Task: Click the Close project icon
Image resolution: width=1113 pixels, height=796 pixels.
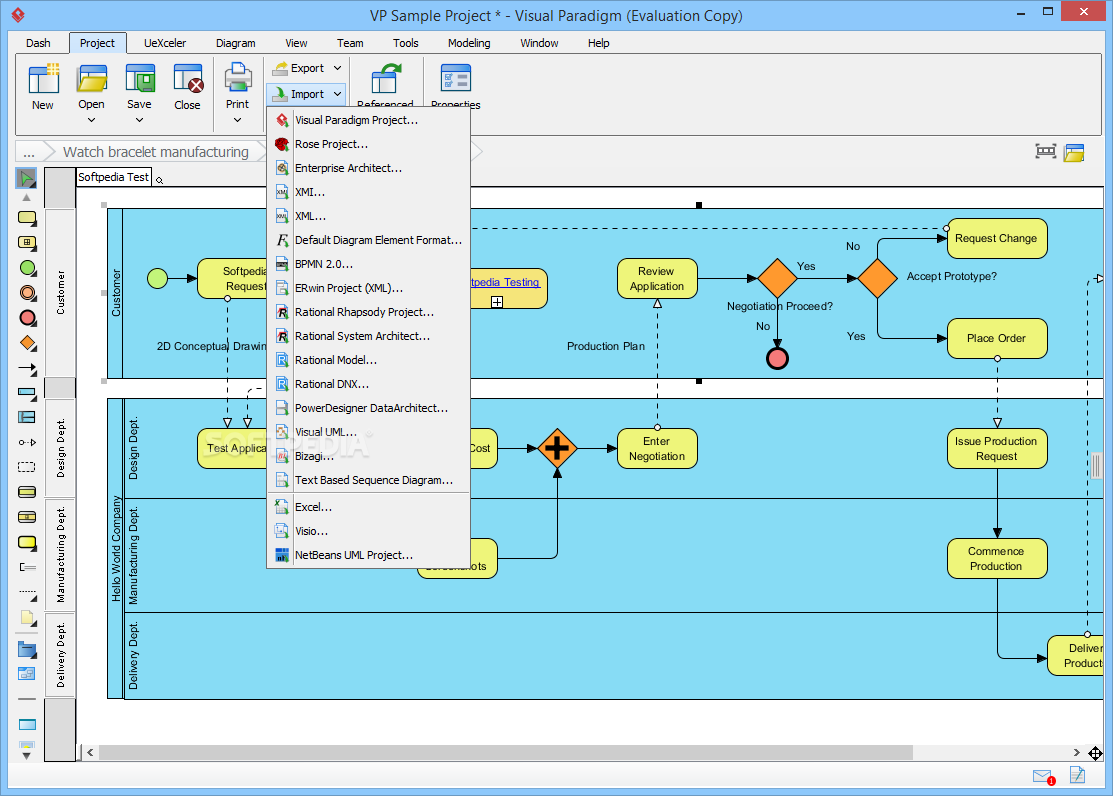Action: 188,78
